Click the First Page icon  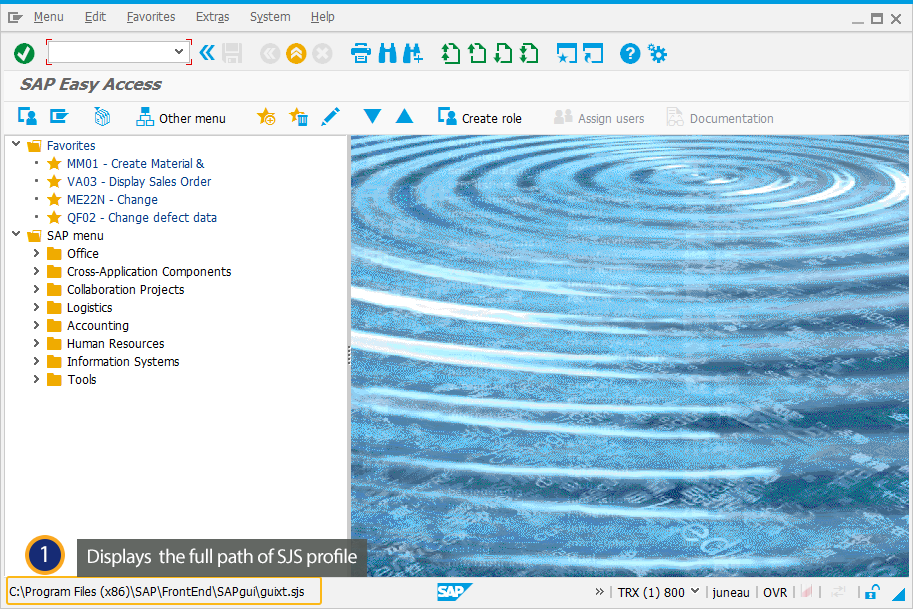click(x=450, y=54)
